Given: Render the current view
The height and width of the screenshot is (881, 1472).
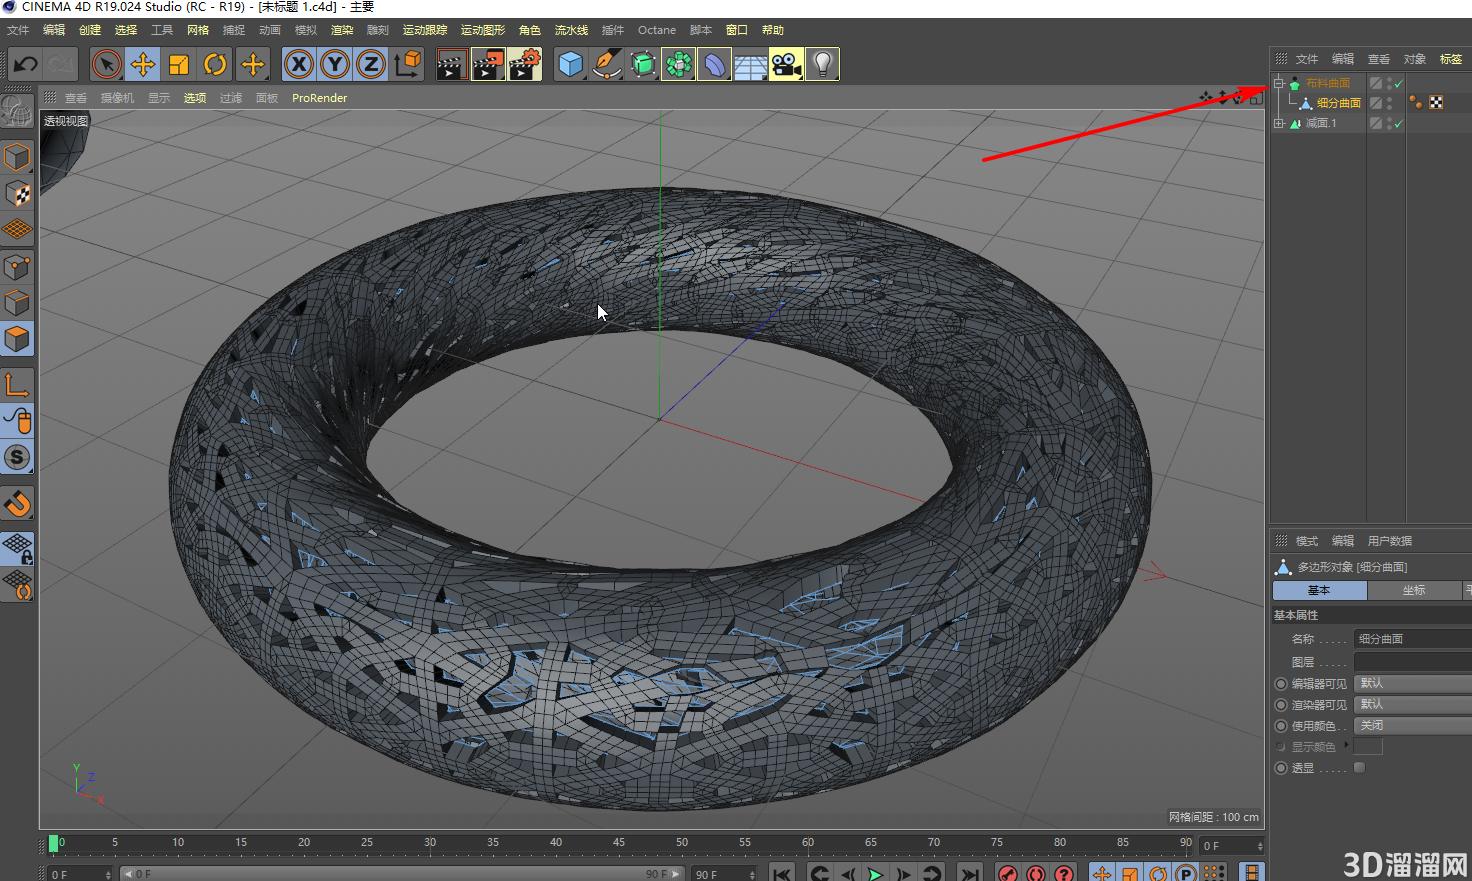Looking at the screenshot, I should pos(452,65).
